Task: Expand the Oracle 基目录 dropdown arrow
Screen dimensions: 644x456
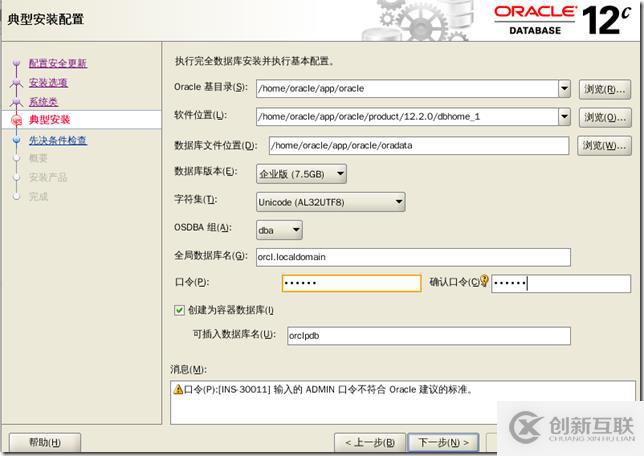Action: coord(564,89)
